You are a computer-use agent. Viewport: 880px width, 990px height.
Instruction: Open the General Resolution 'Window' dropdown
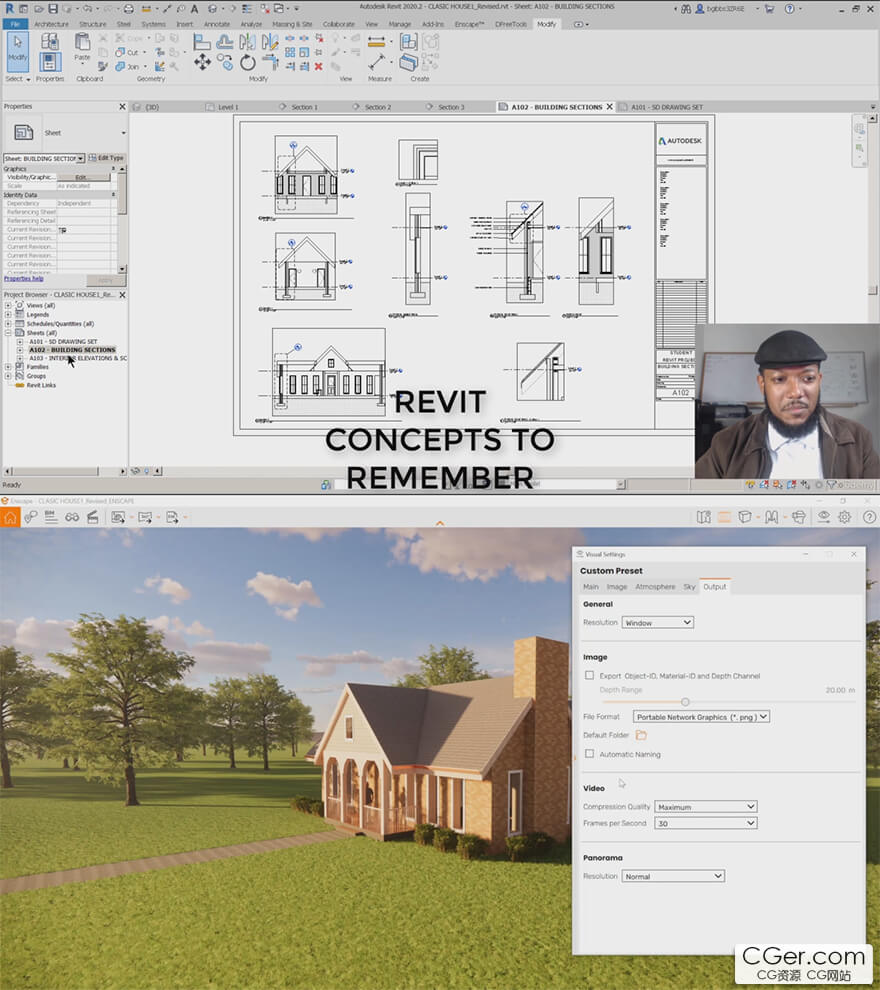tap(658, 623)
